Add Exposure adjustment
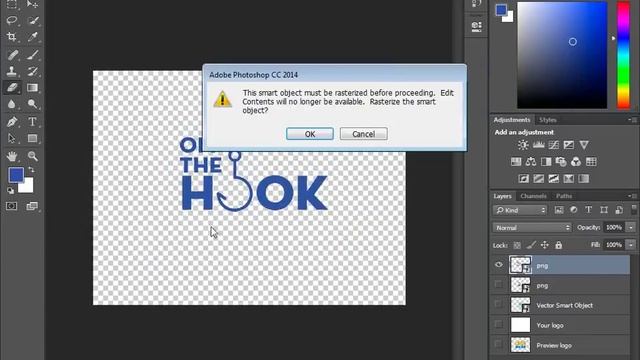The height and width of the screenshot is (360, 640). pyautogui.click(x=569, y=145)
